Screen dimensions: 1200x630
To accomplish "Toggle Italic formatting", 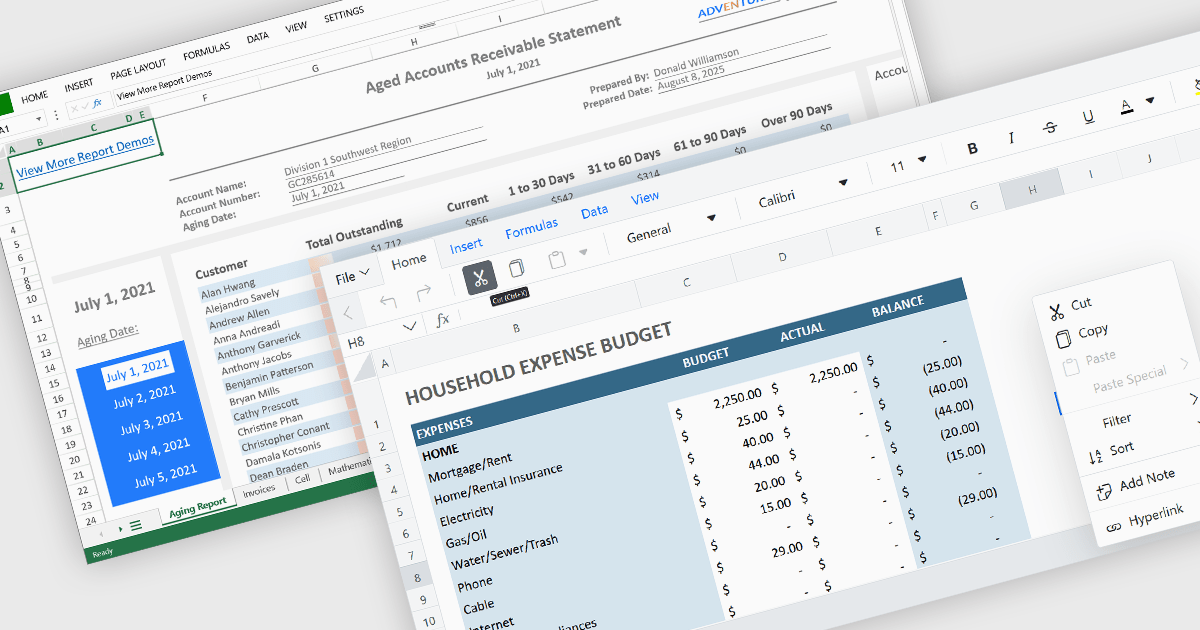I will point(1011,138).
